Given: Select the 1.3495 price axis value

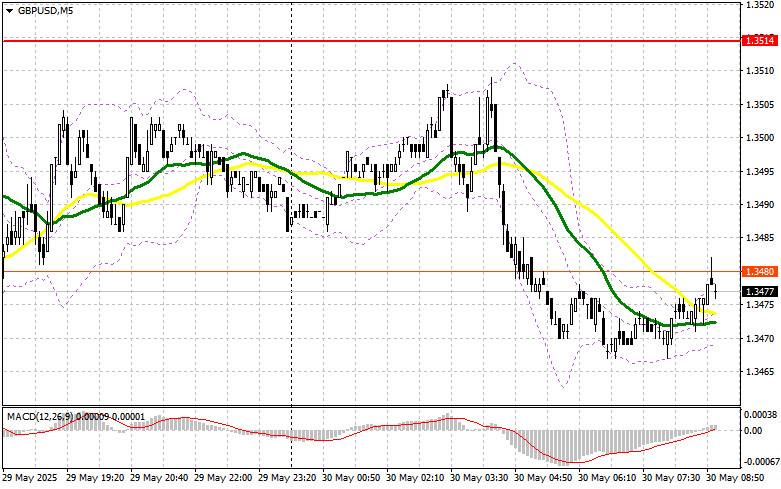Looking at the screenshot, I should pos(760,172).
